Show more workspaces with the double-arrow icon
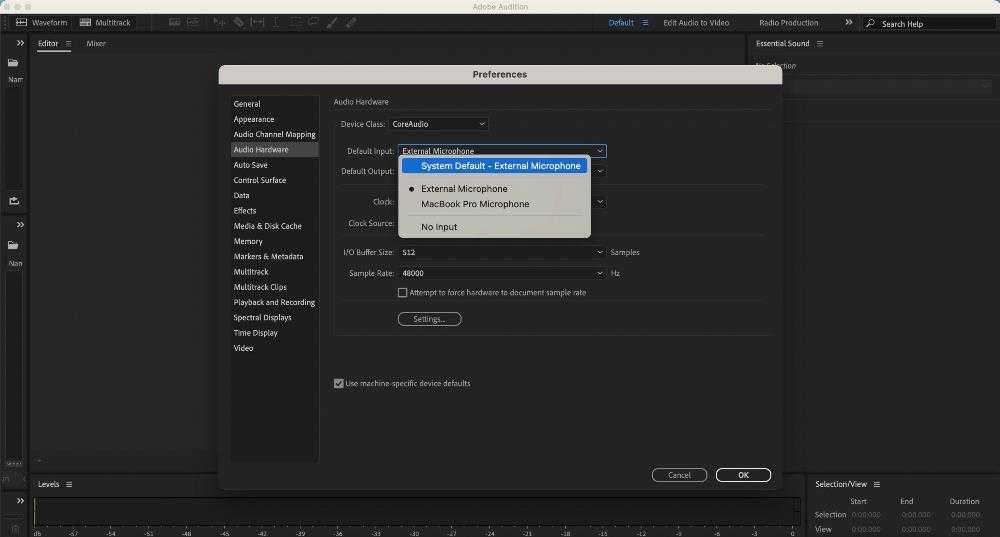This screenshot has height=537, width=1000. pyautogui.click(x=849, y=22)
